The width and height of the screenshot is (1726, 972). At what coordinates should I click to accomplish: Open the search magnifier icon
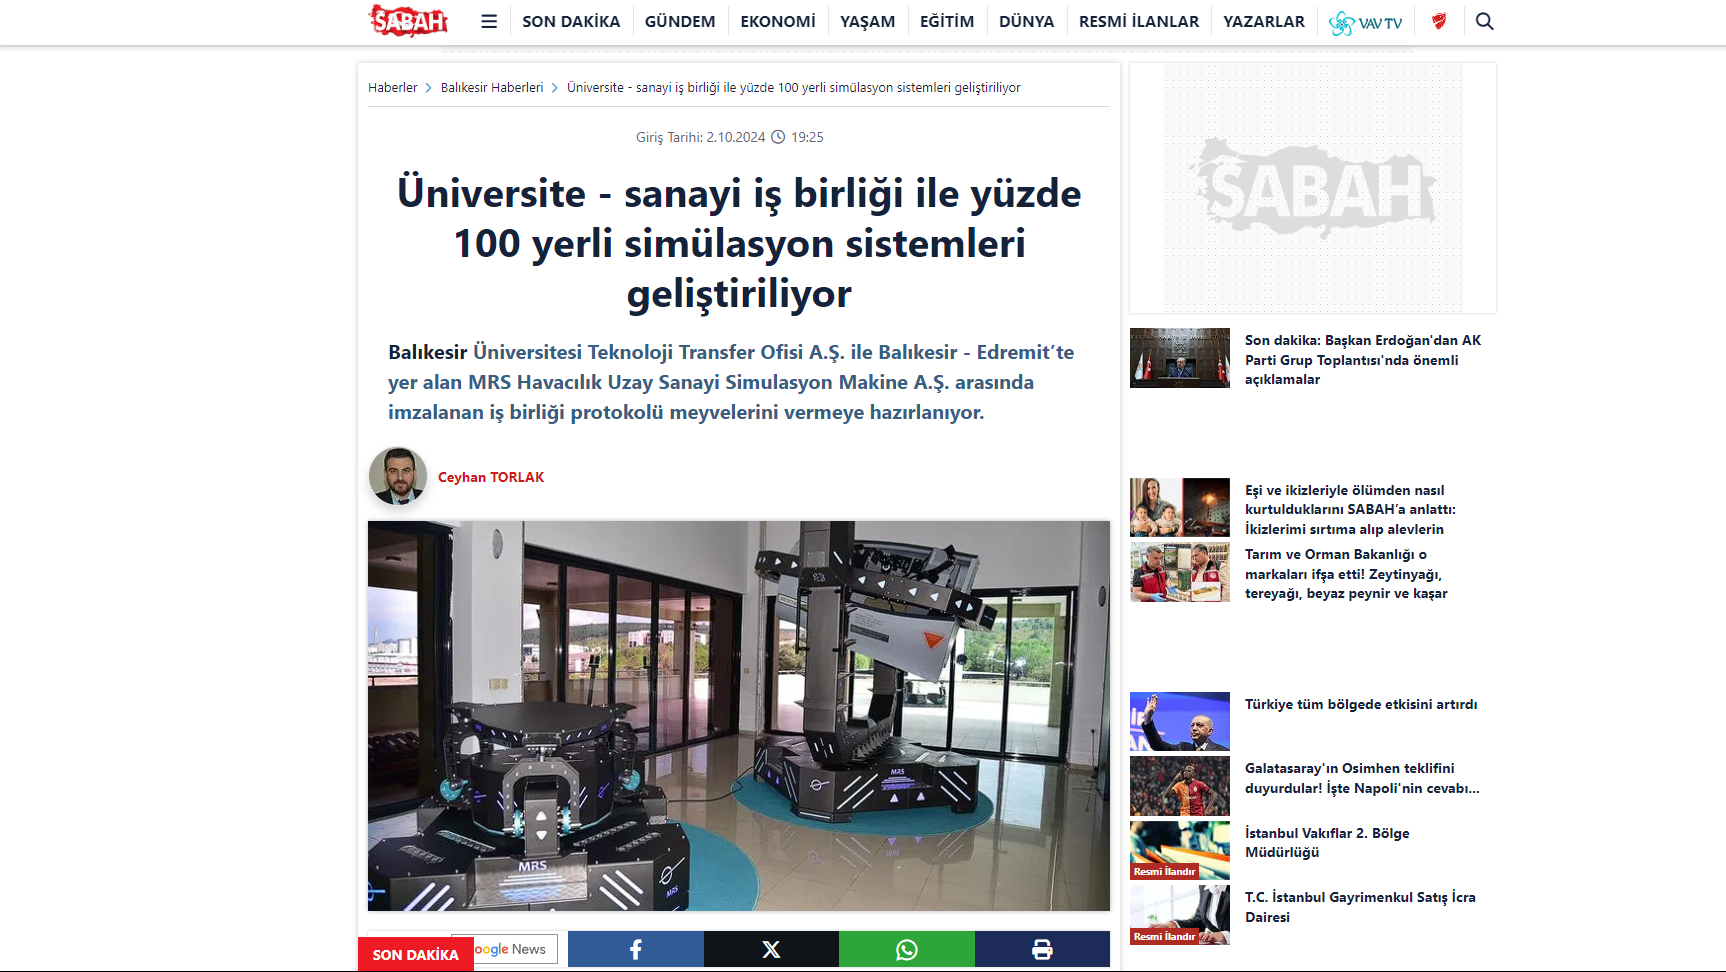(1485, 21)
